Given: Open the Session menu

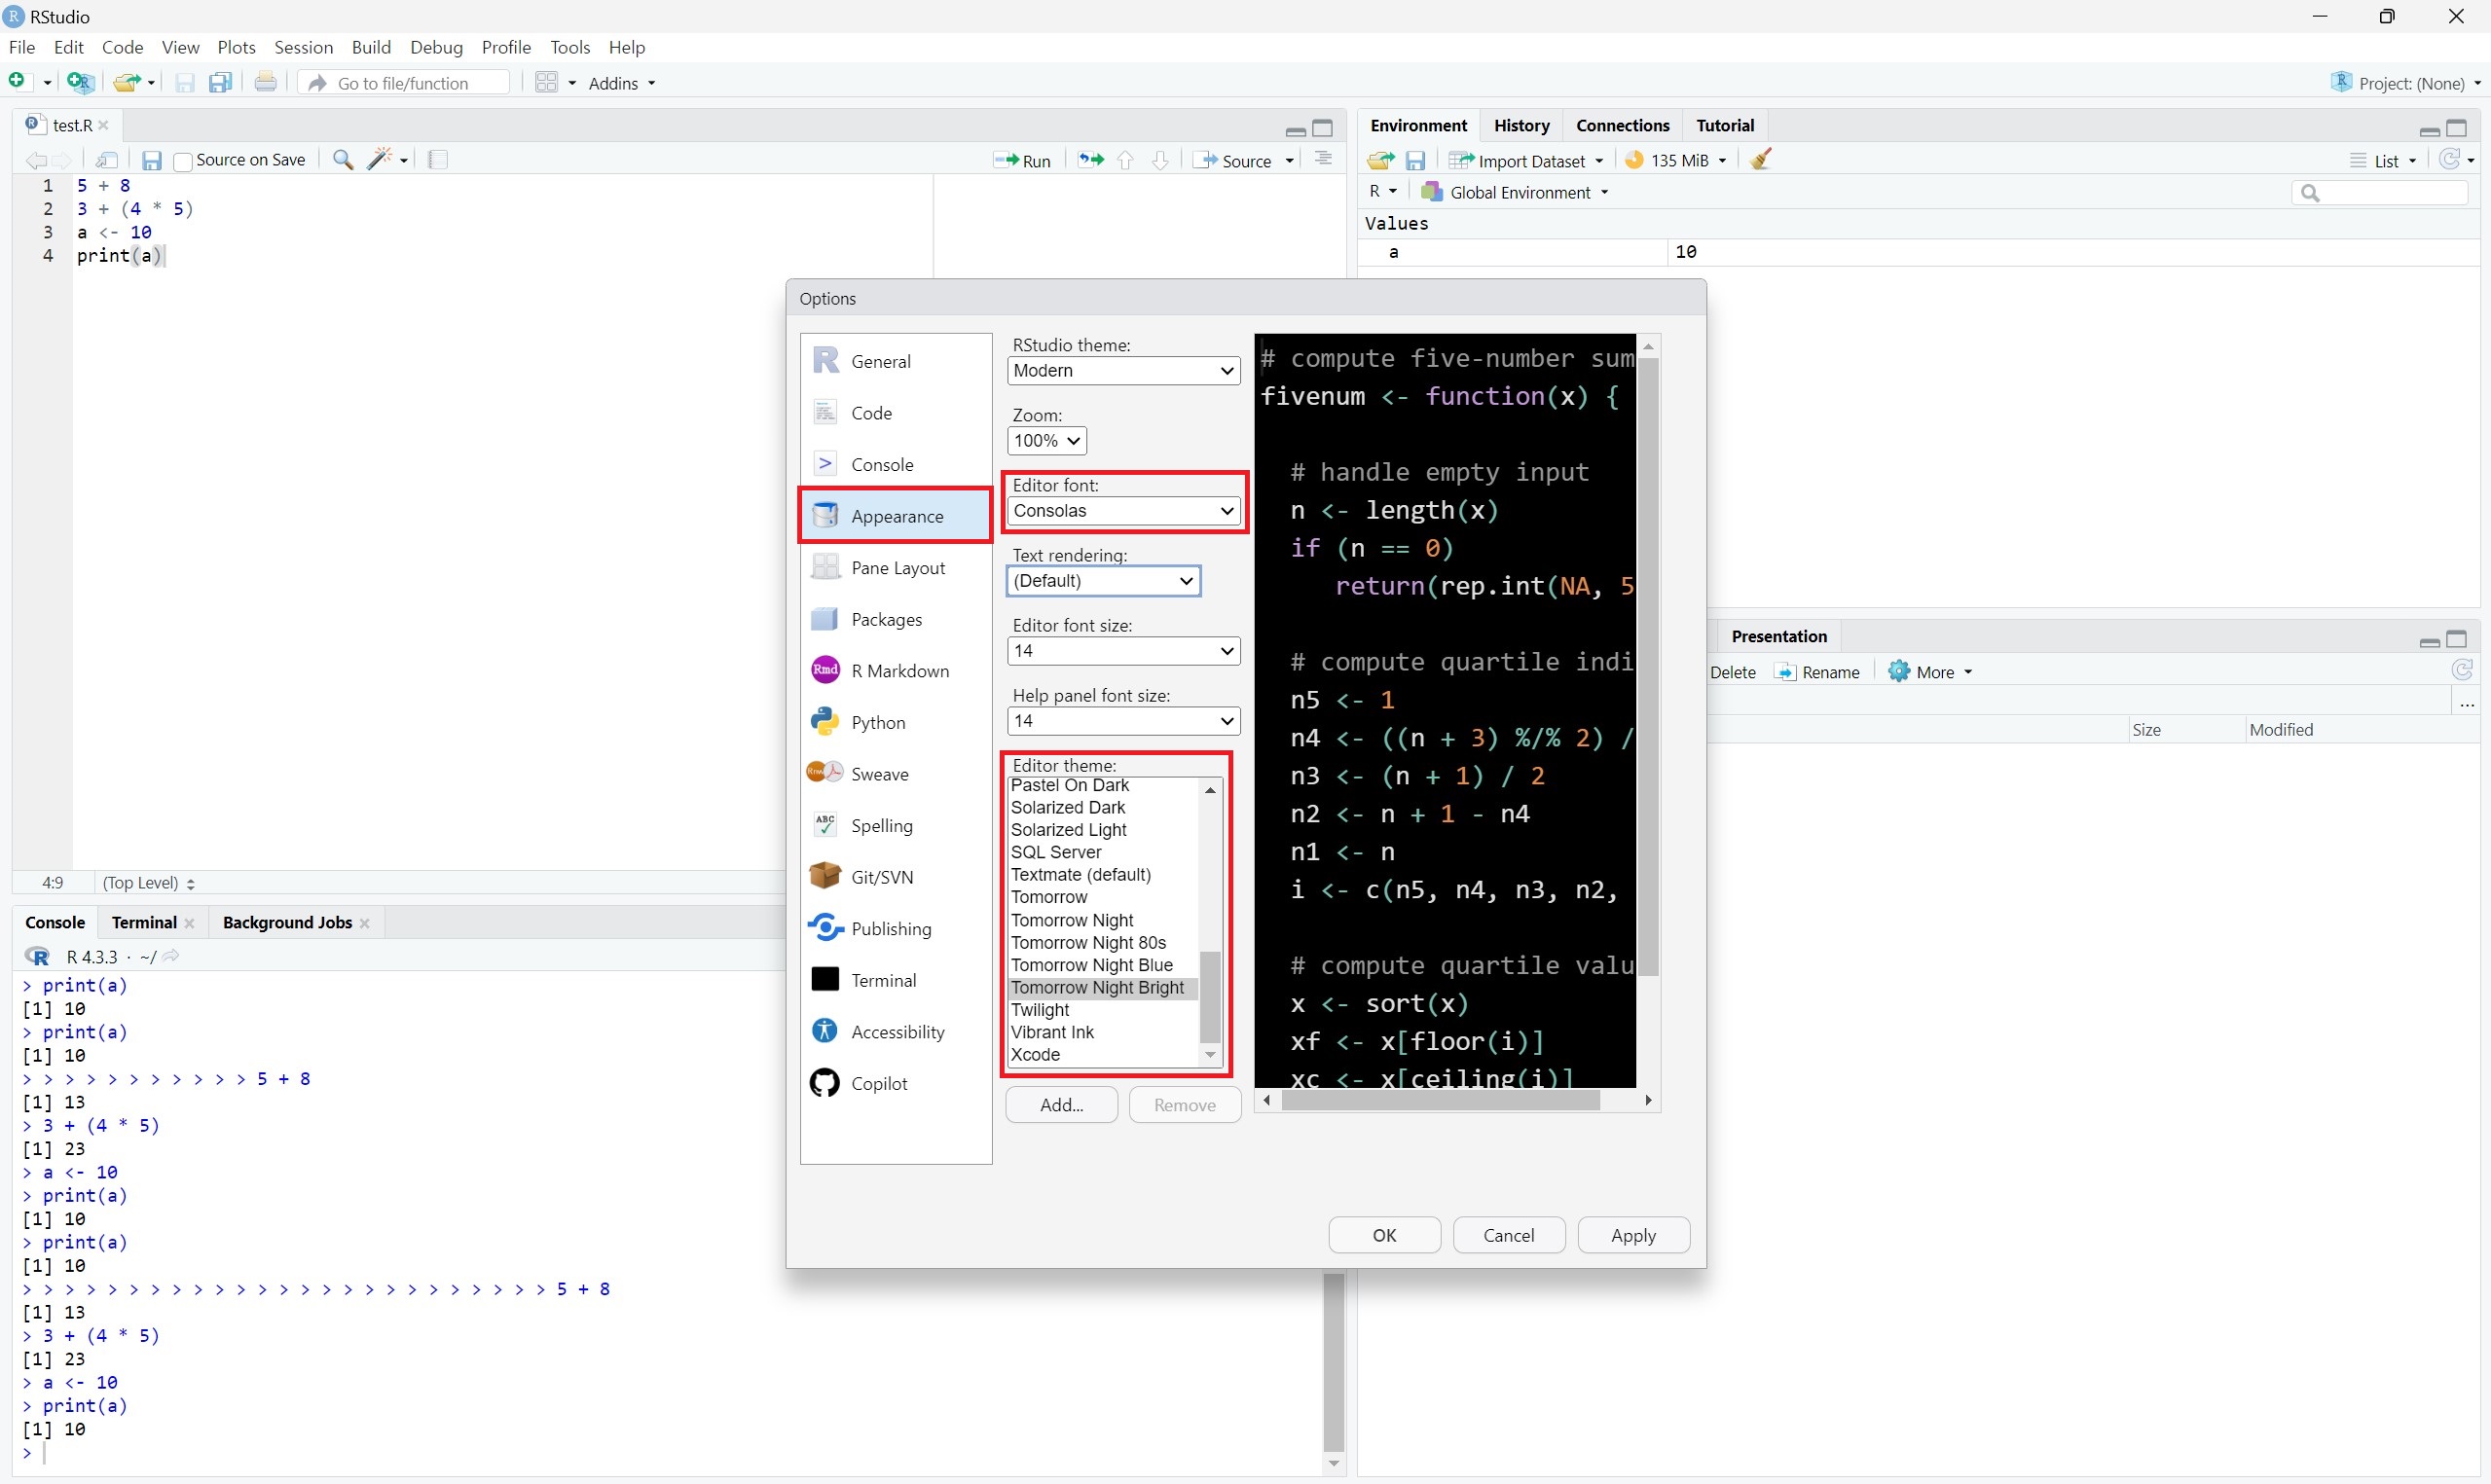Looking at the screenshot, I should (303, 47).
